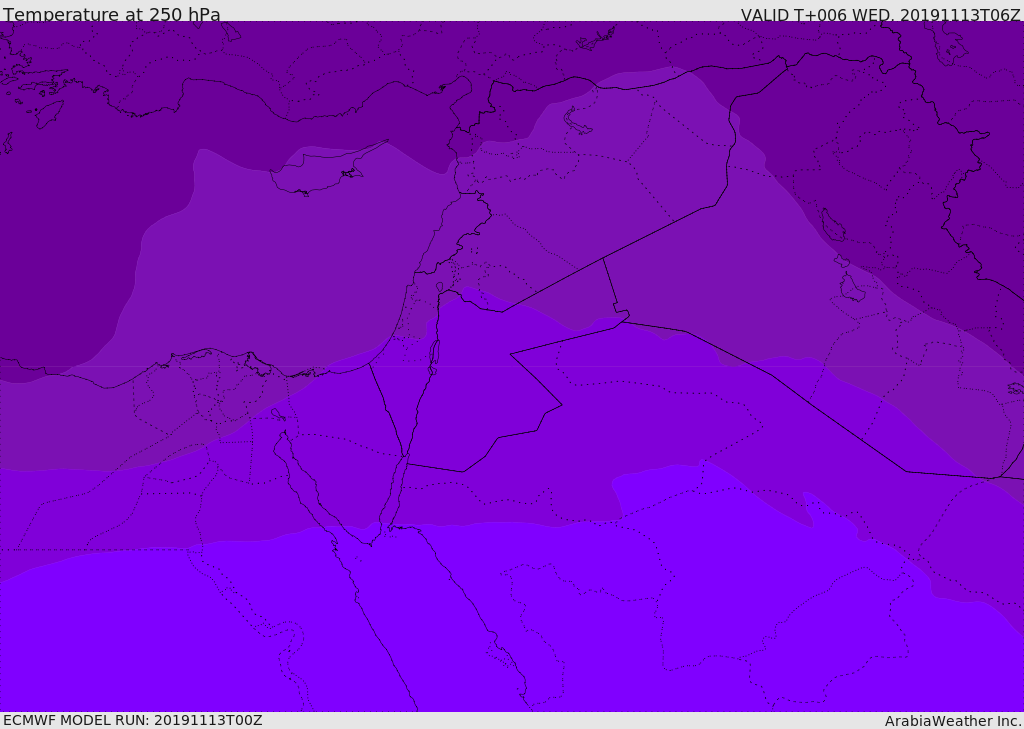
Task: Click the "250 hPa" pressure level text
Action: (x=185, y=15)
